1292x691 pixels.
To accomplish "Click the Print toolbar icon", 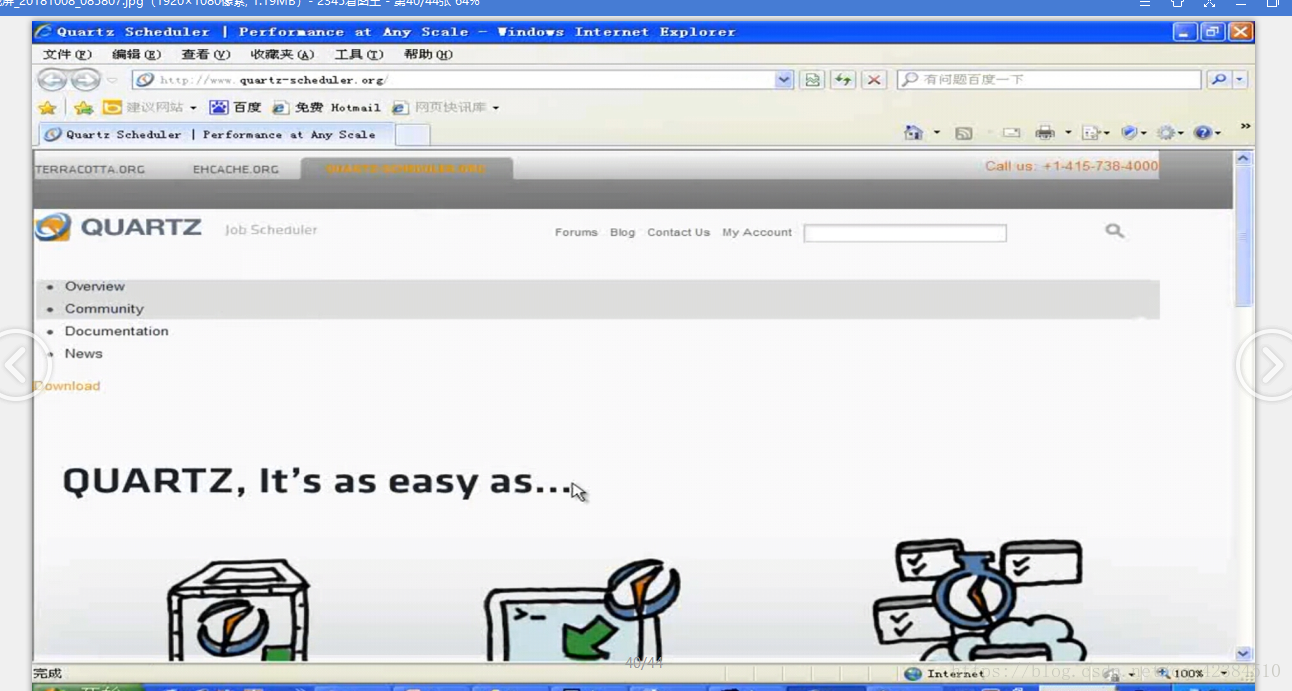I will pos(1045,133).
